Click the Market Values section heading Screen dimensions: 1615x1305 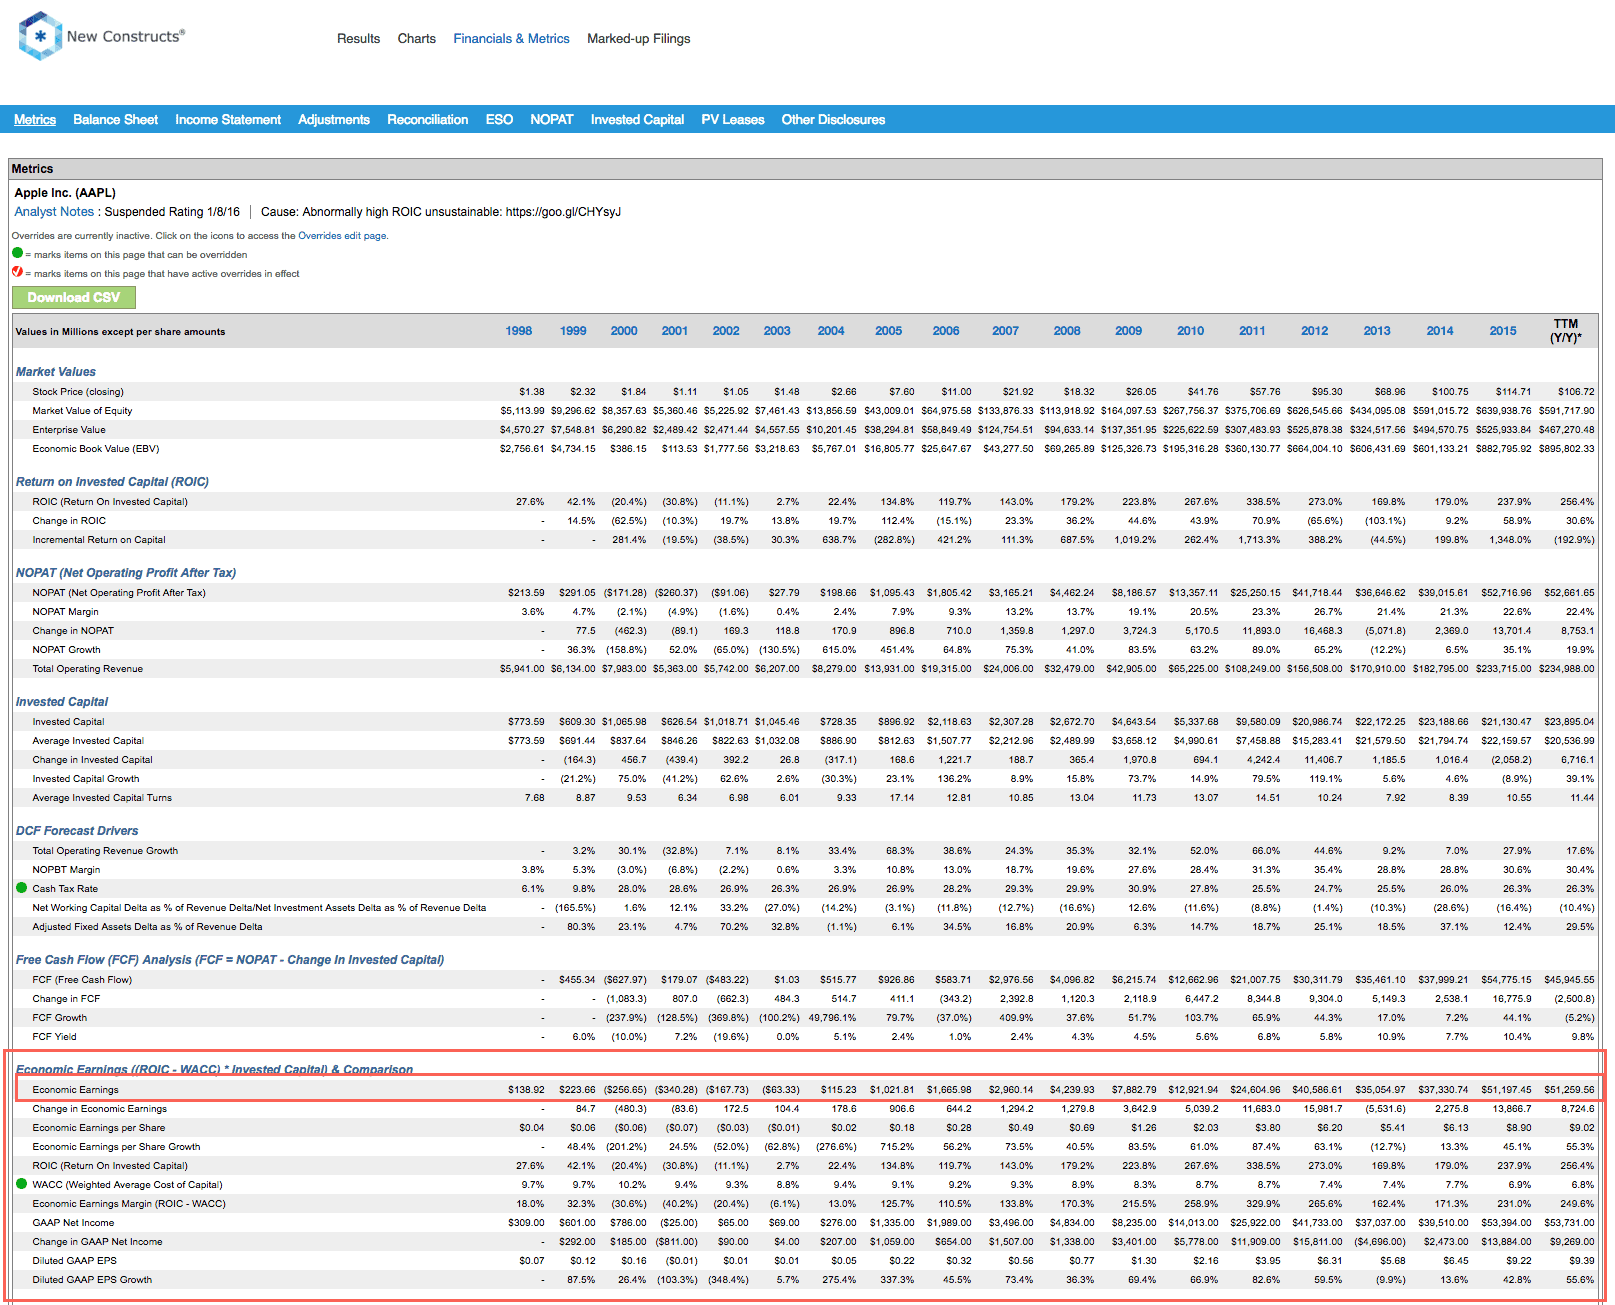[x=56, y=372]
